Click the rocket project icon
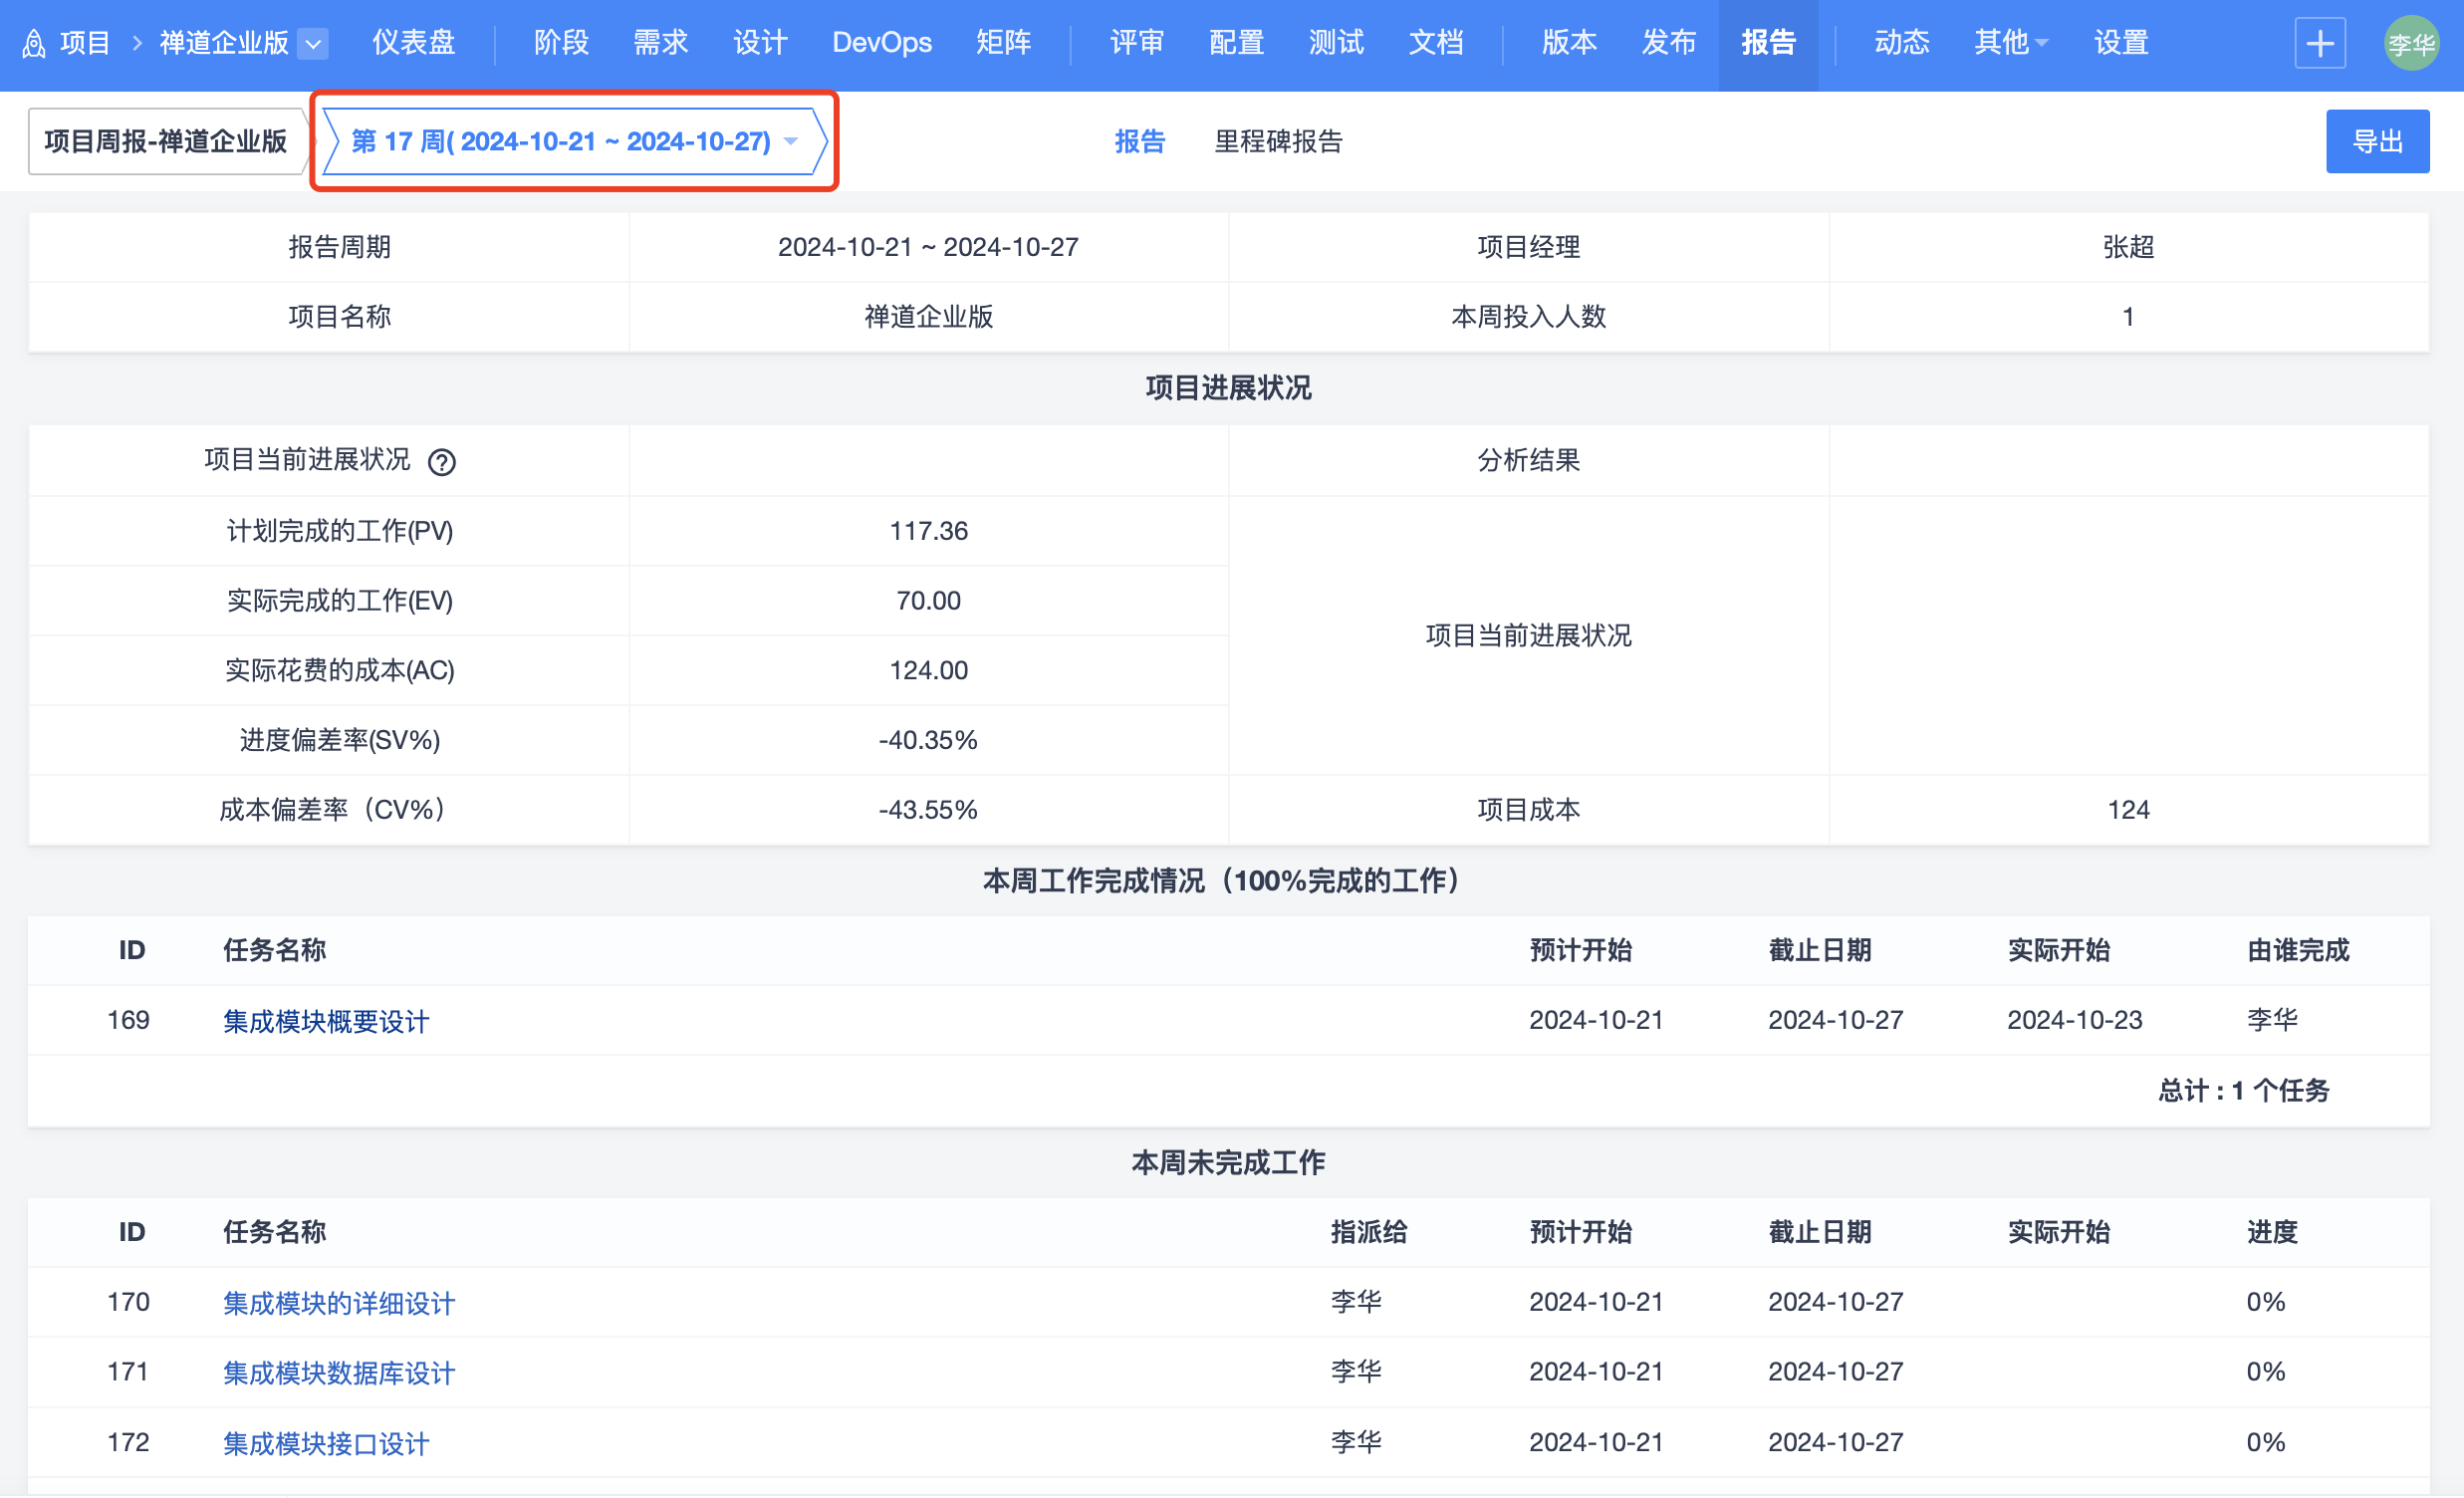 pyautogui.click(x=34, y=43)
